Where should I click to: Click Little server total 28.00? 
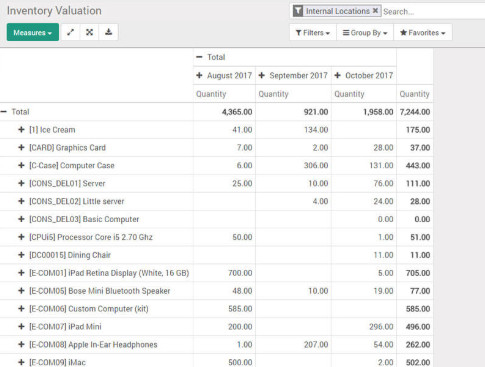point(420,201)
